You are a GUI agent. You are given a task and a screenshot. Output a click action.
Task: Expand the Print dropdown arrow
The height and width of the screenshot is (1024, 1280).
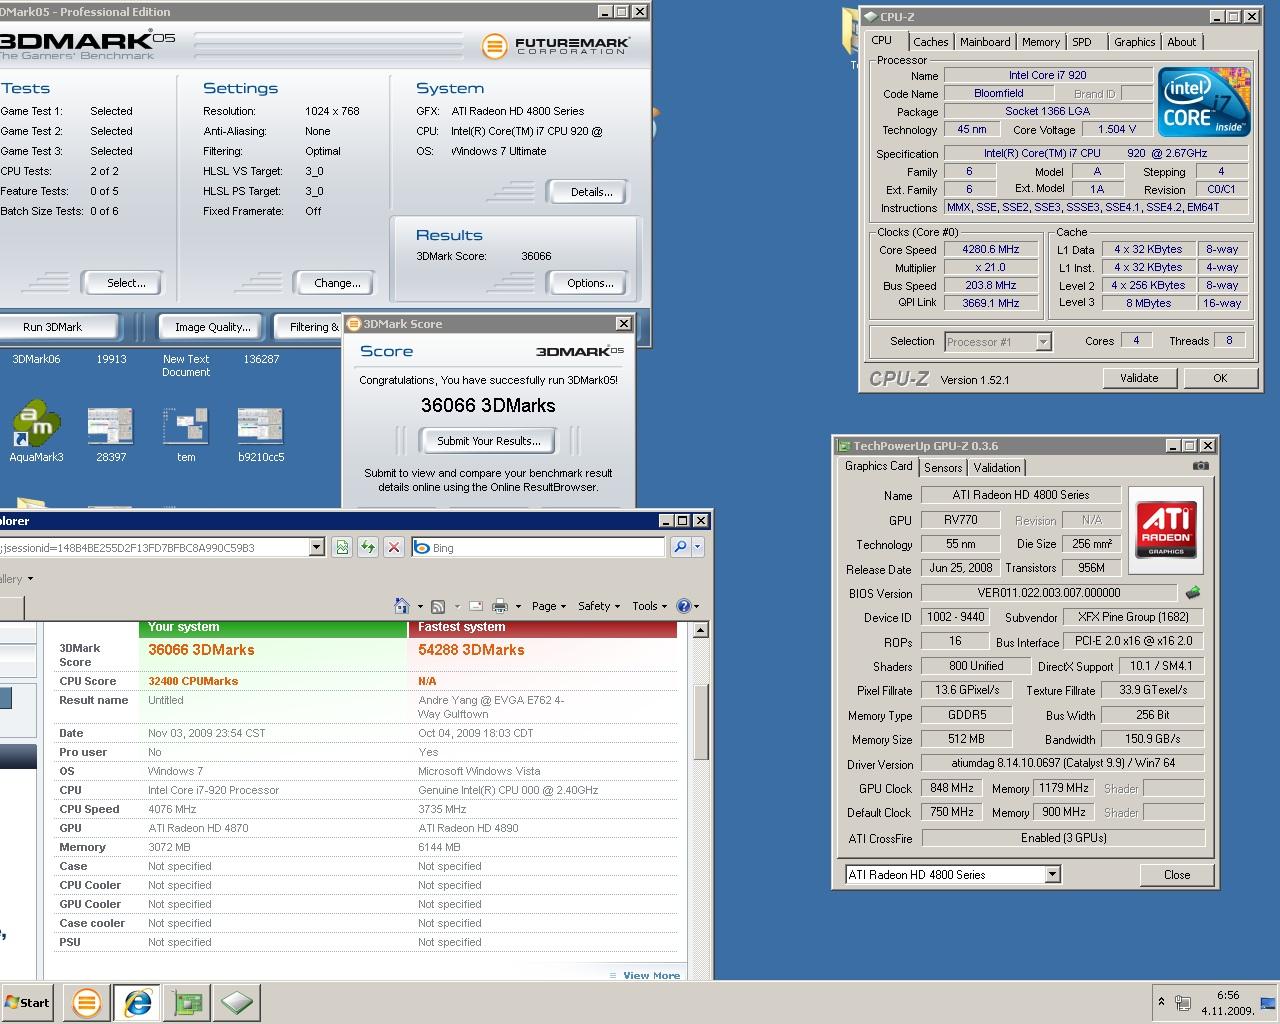pyautogui.click(x=518, y=607)
